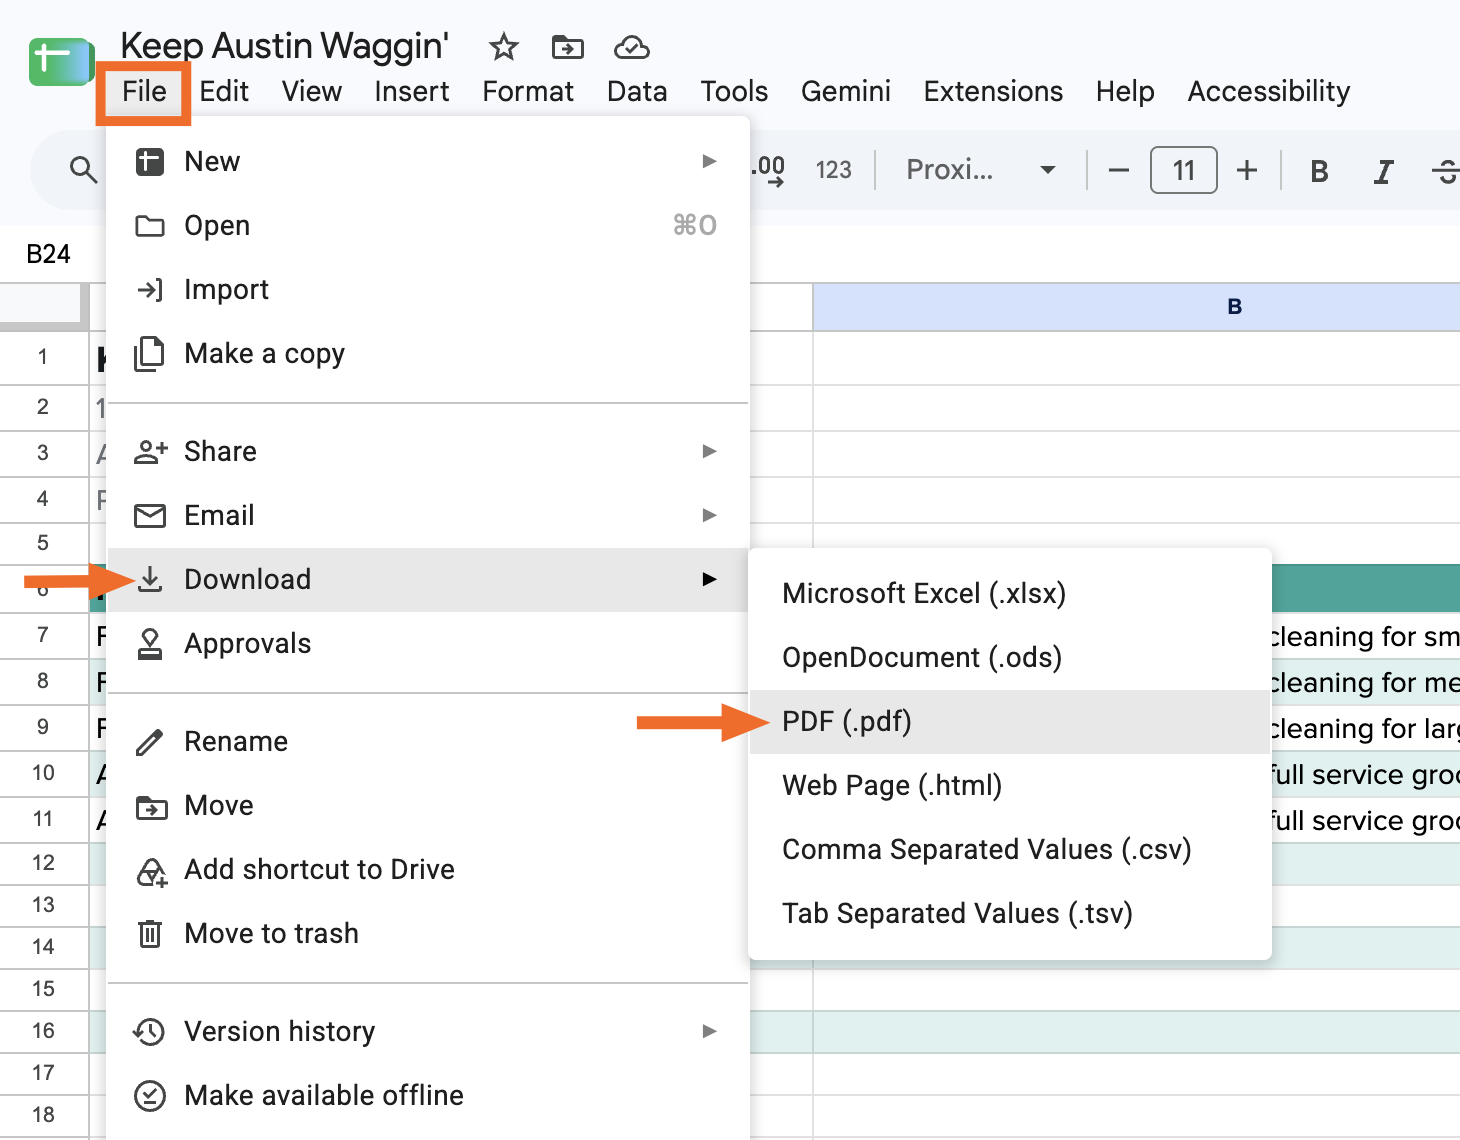Click the move to folder icon
This screenshot has height=1140, width=1460.
567,47
